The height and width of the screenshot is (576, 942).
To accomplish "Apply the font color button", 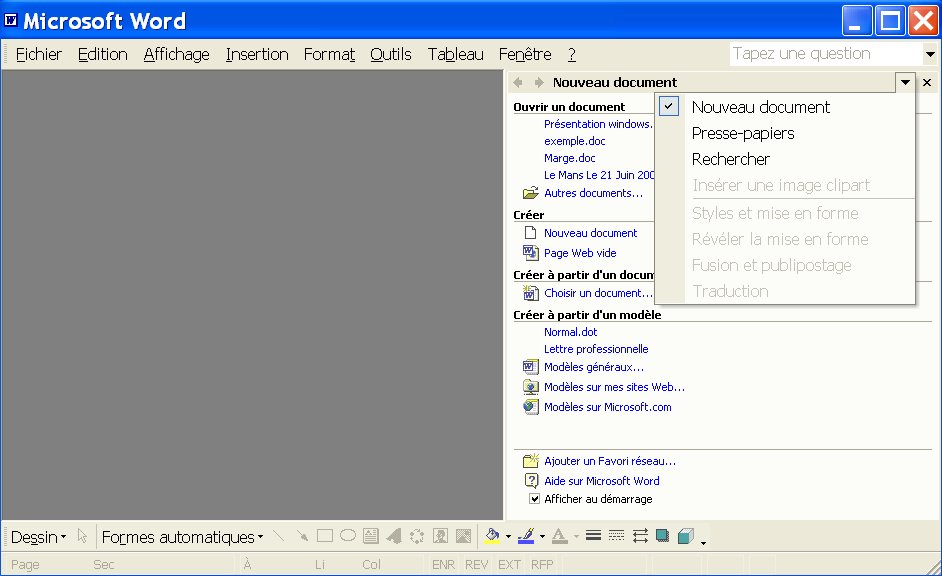I will click(560, 536).
